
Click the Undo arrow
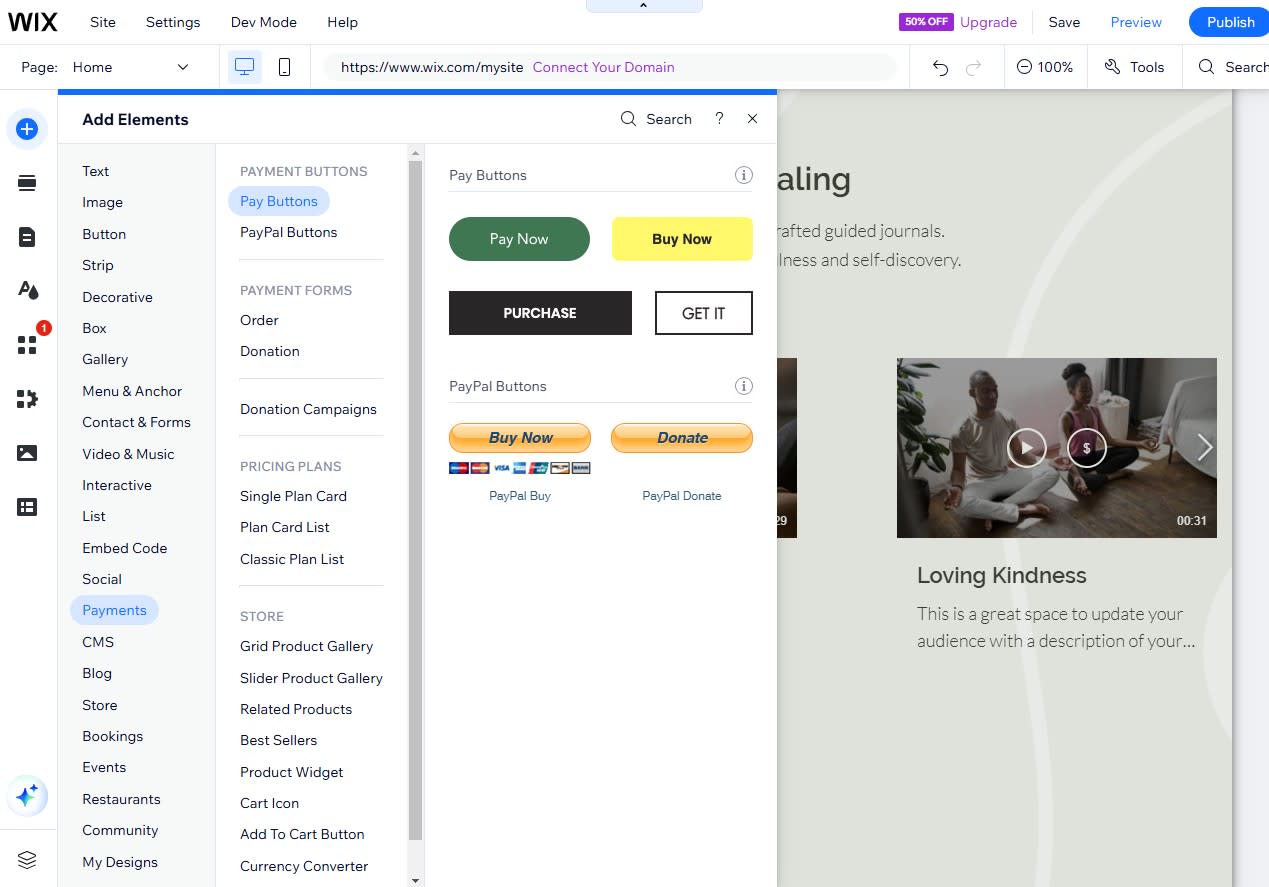pyautogui.click(x=940, y=67)
